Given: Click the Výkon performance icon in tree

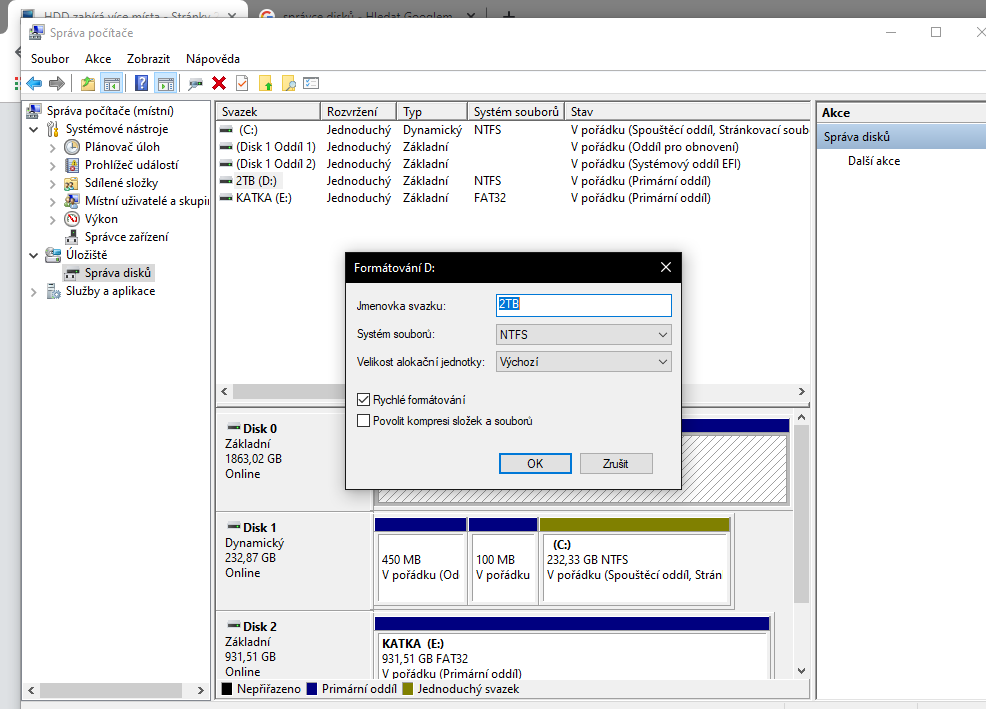Looking at the screenshot, I should coord(72,219).
